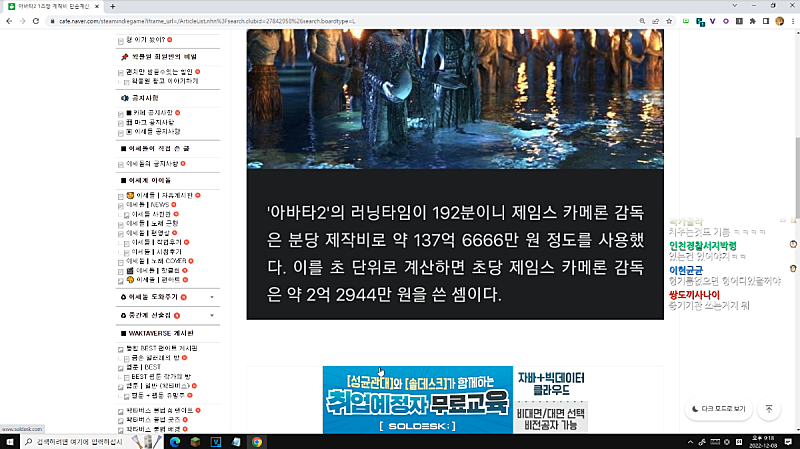Image resolution: width=800 pixels, height=449 pixels.
Task: Open the Windows Start menu
Action: tap(10, 442)
